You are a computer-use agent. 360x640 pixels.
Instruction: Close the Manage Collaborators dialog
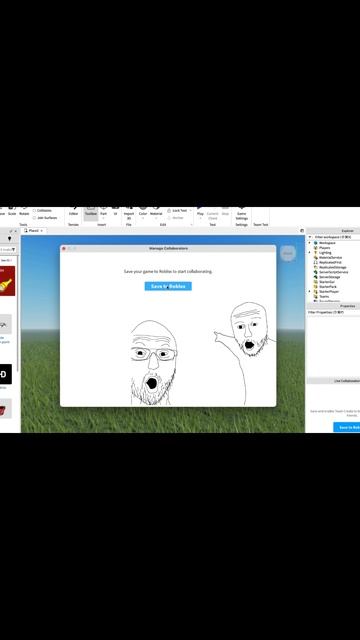tap(64, 249)
